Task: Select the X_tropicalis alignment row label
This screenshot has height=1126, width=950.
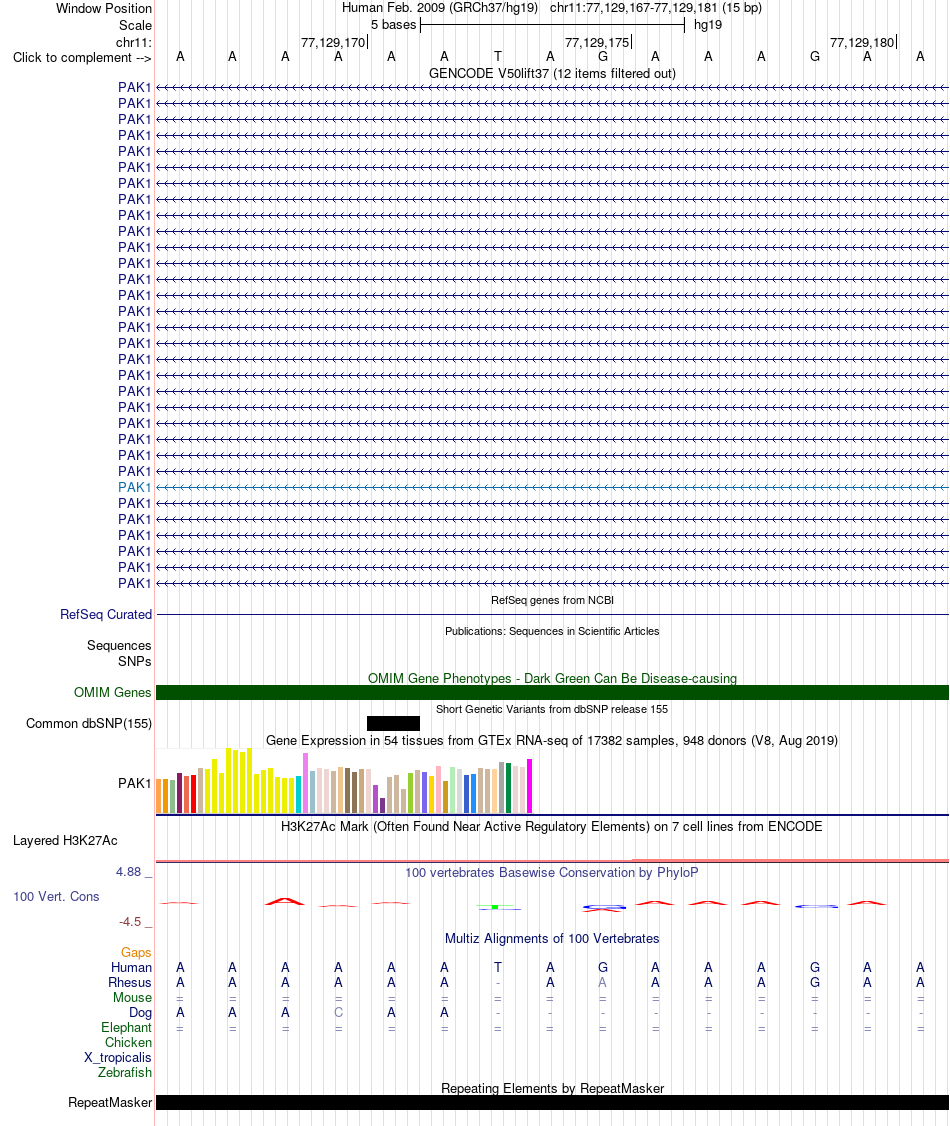Action: pos(118,1058)
